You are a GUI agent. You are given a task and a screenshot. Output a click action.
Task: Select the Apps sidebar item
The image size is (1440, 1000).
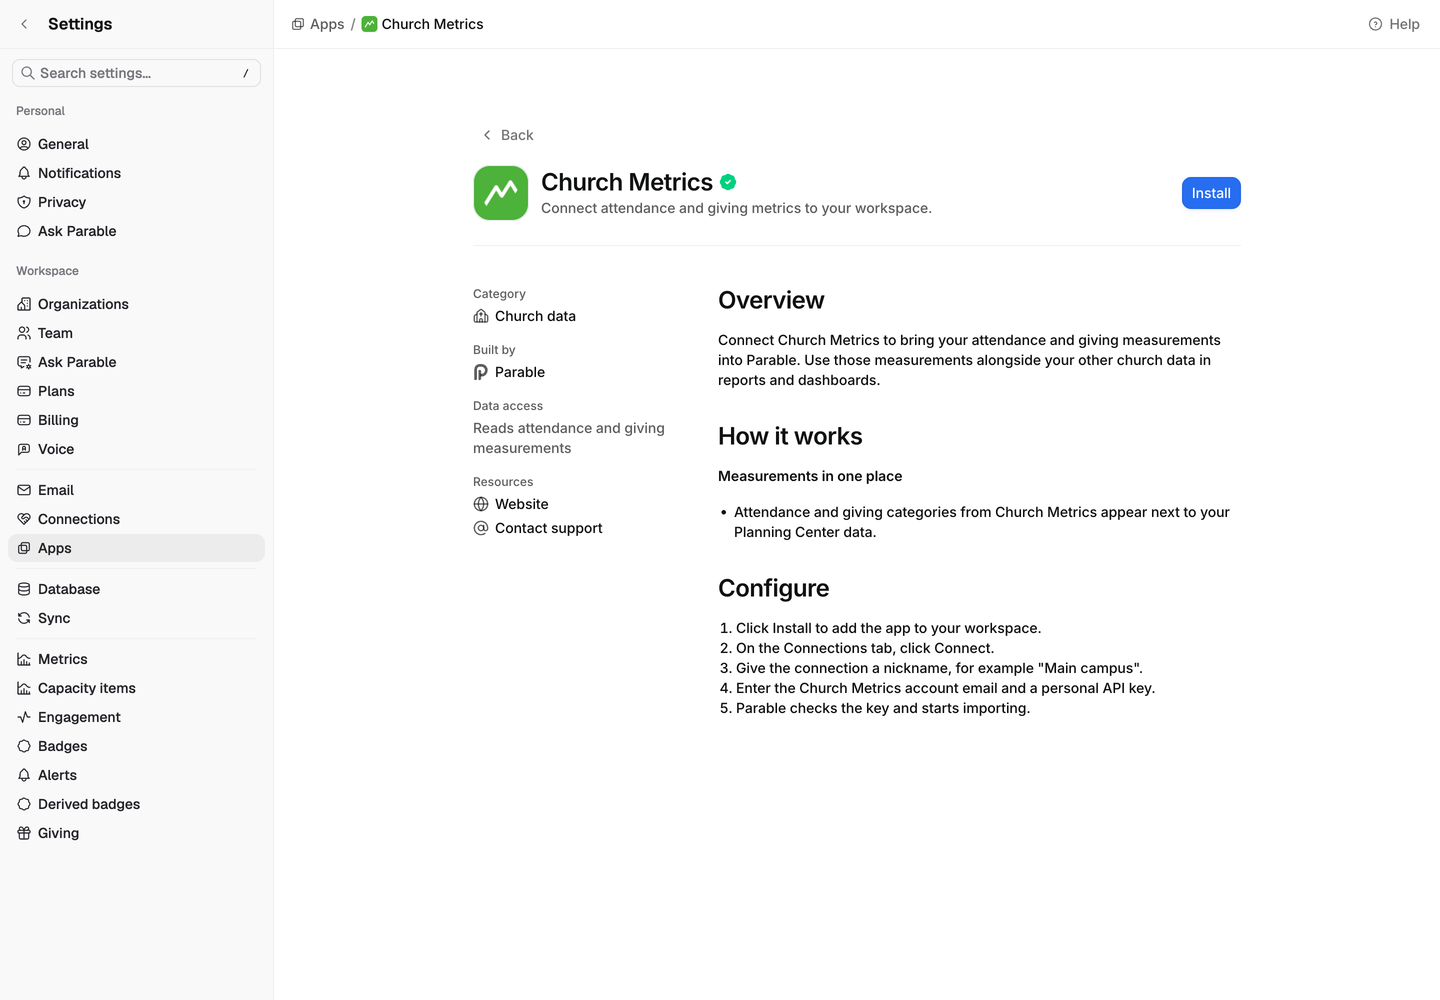pyautogui.click(x=136, y=548)
